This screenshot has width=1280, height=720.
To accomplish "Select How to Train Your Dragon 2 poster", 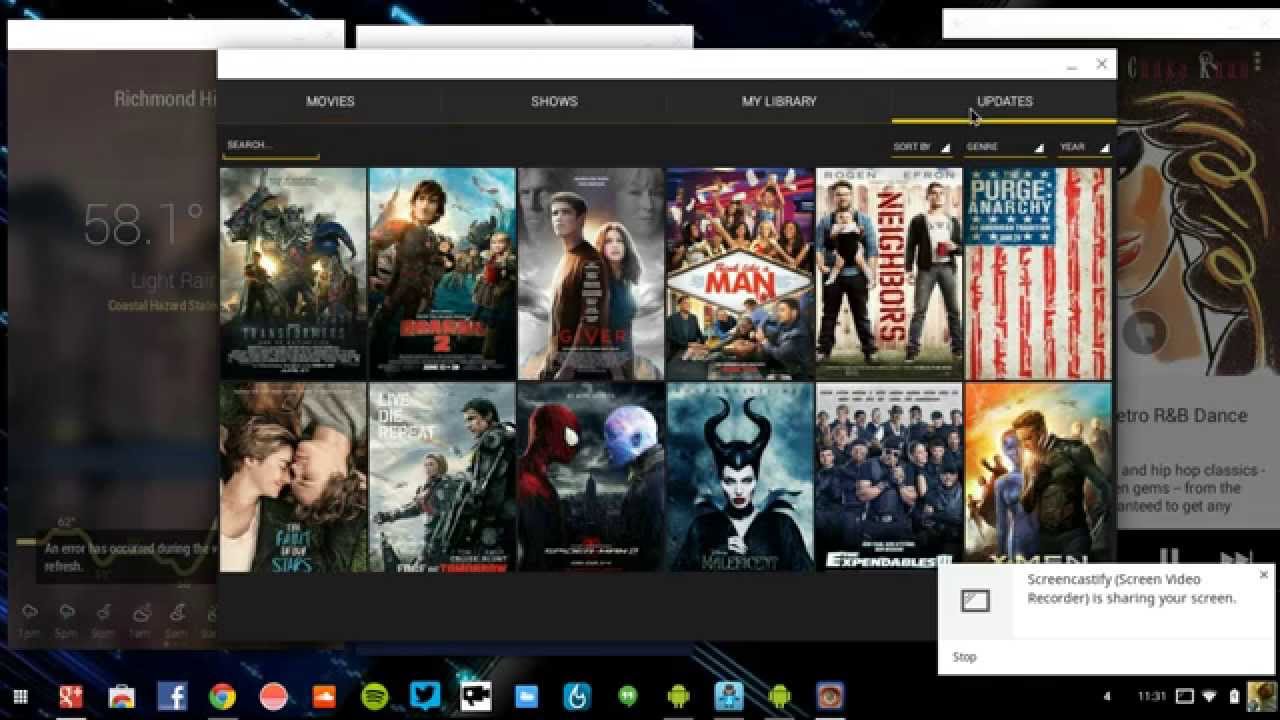I will coord(442,273).
